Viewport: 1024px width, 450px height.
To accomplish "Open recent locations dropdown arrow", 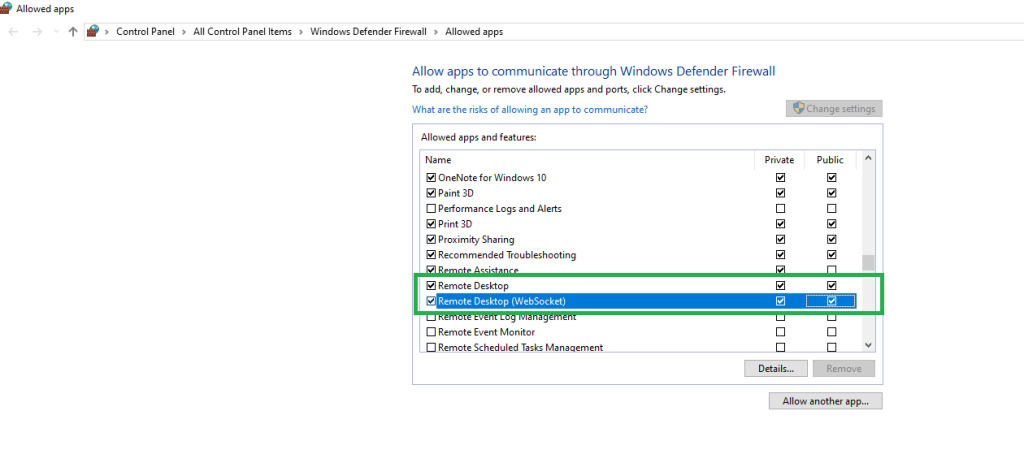I will point(56,31).
